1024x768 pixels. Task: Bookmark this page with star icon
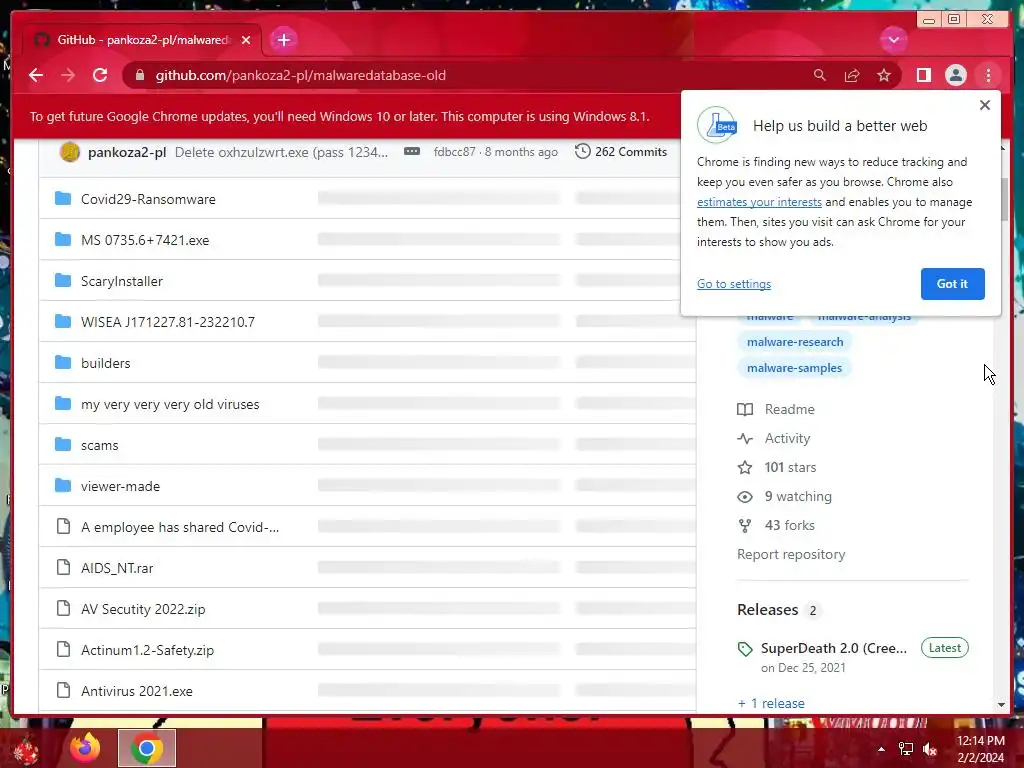pyautogui.click(x=884, y=75)
